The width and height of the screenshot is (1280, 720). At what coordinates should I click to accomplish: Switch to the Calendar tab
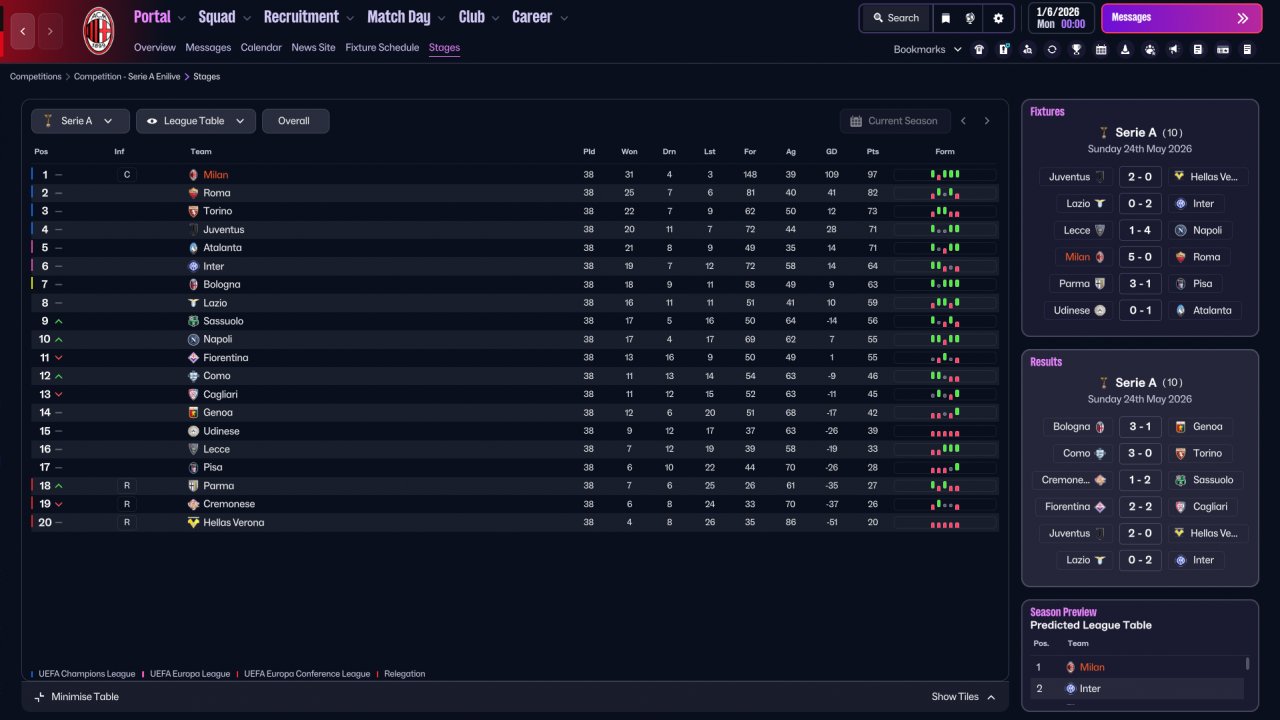pos(261,47)
